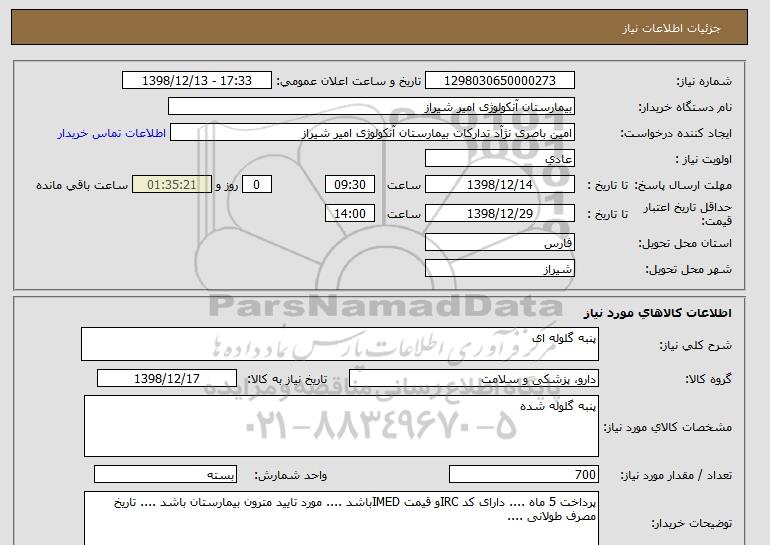Click the label مهلت ارسال پاسخ

pos(683,185)
